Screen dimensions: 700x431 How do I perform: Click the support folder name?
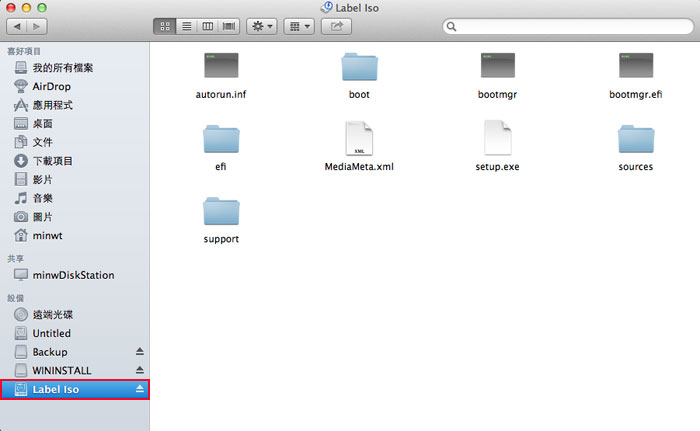tap(221, 239)
